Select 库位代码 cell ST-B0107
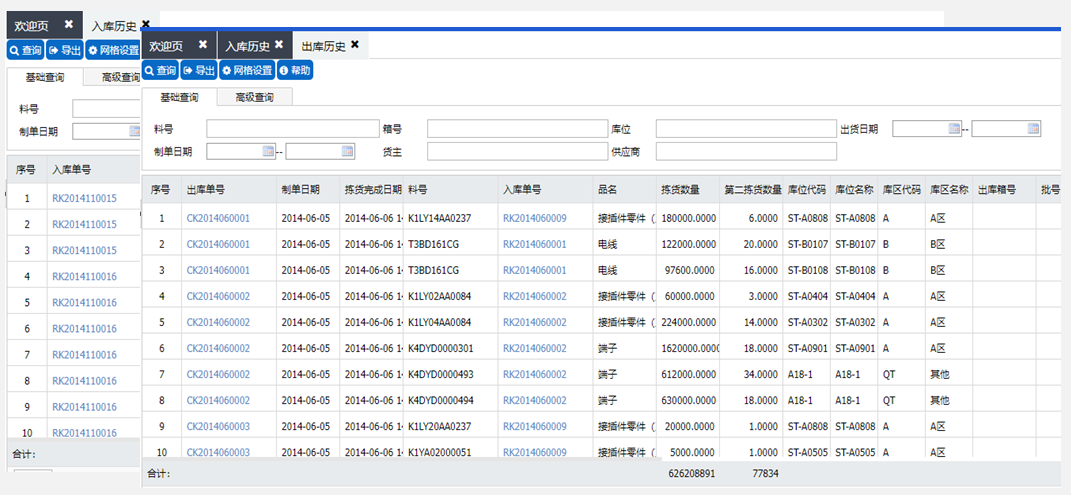 coord(807,244)
